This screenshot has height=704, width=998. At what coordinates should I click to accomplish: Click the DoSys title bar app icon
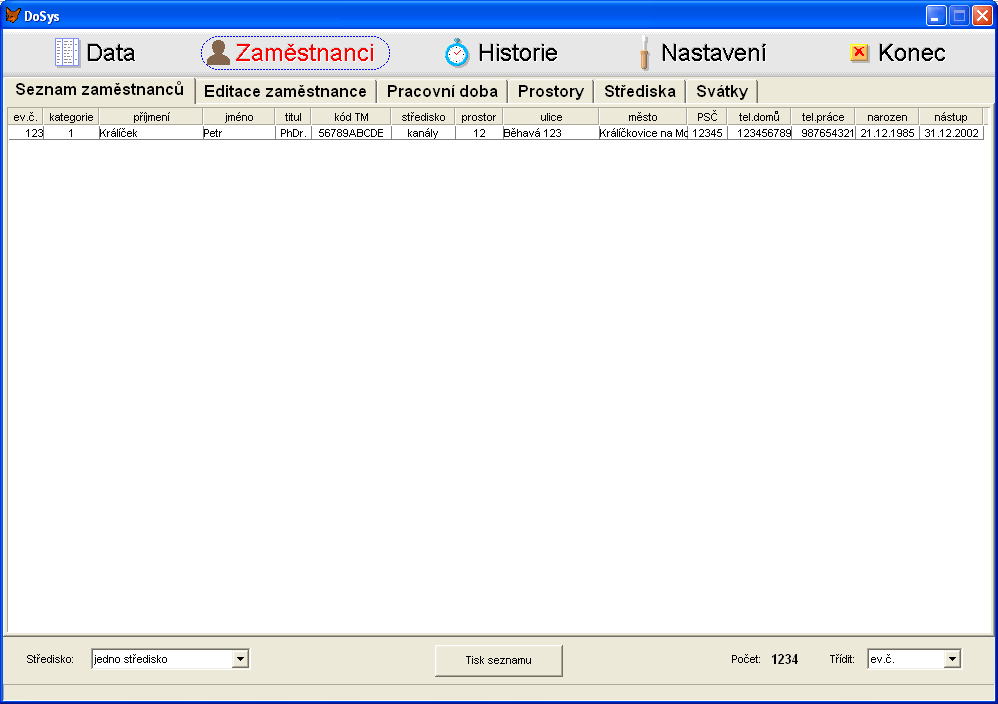13,15
